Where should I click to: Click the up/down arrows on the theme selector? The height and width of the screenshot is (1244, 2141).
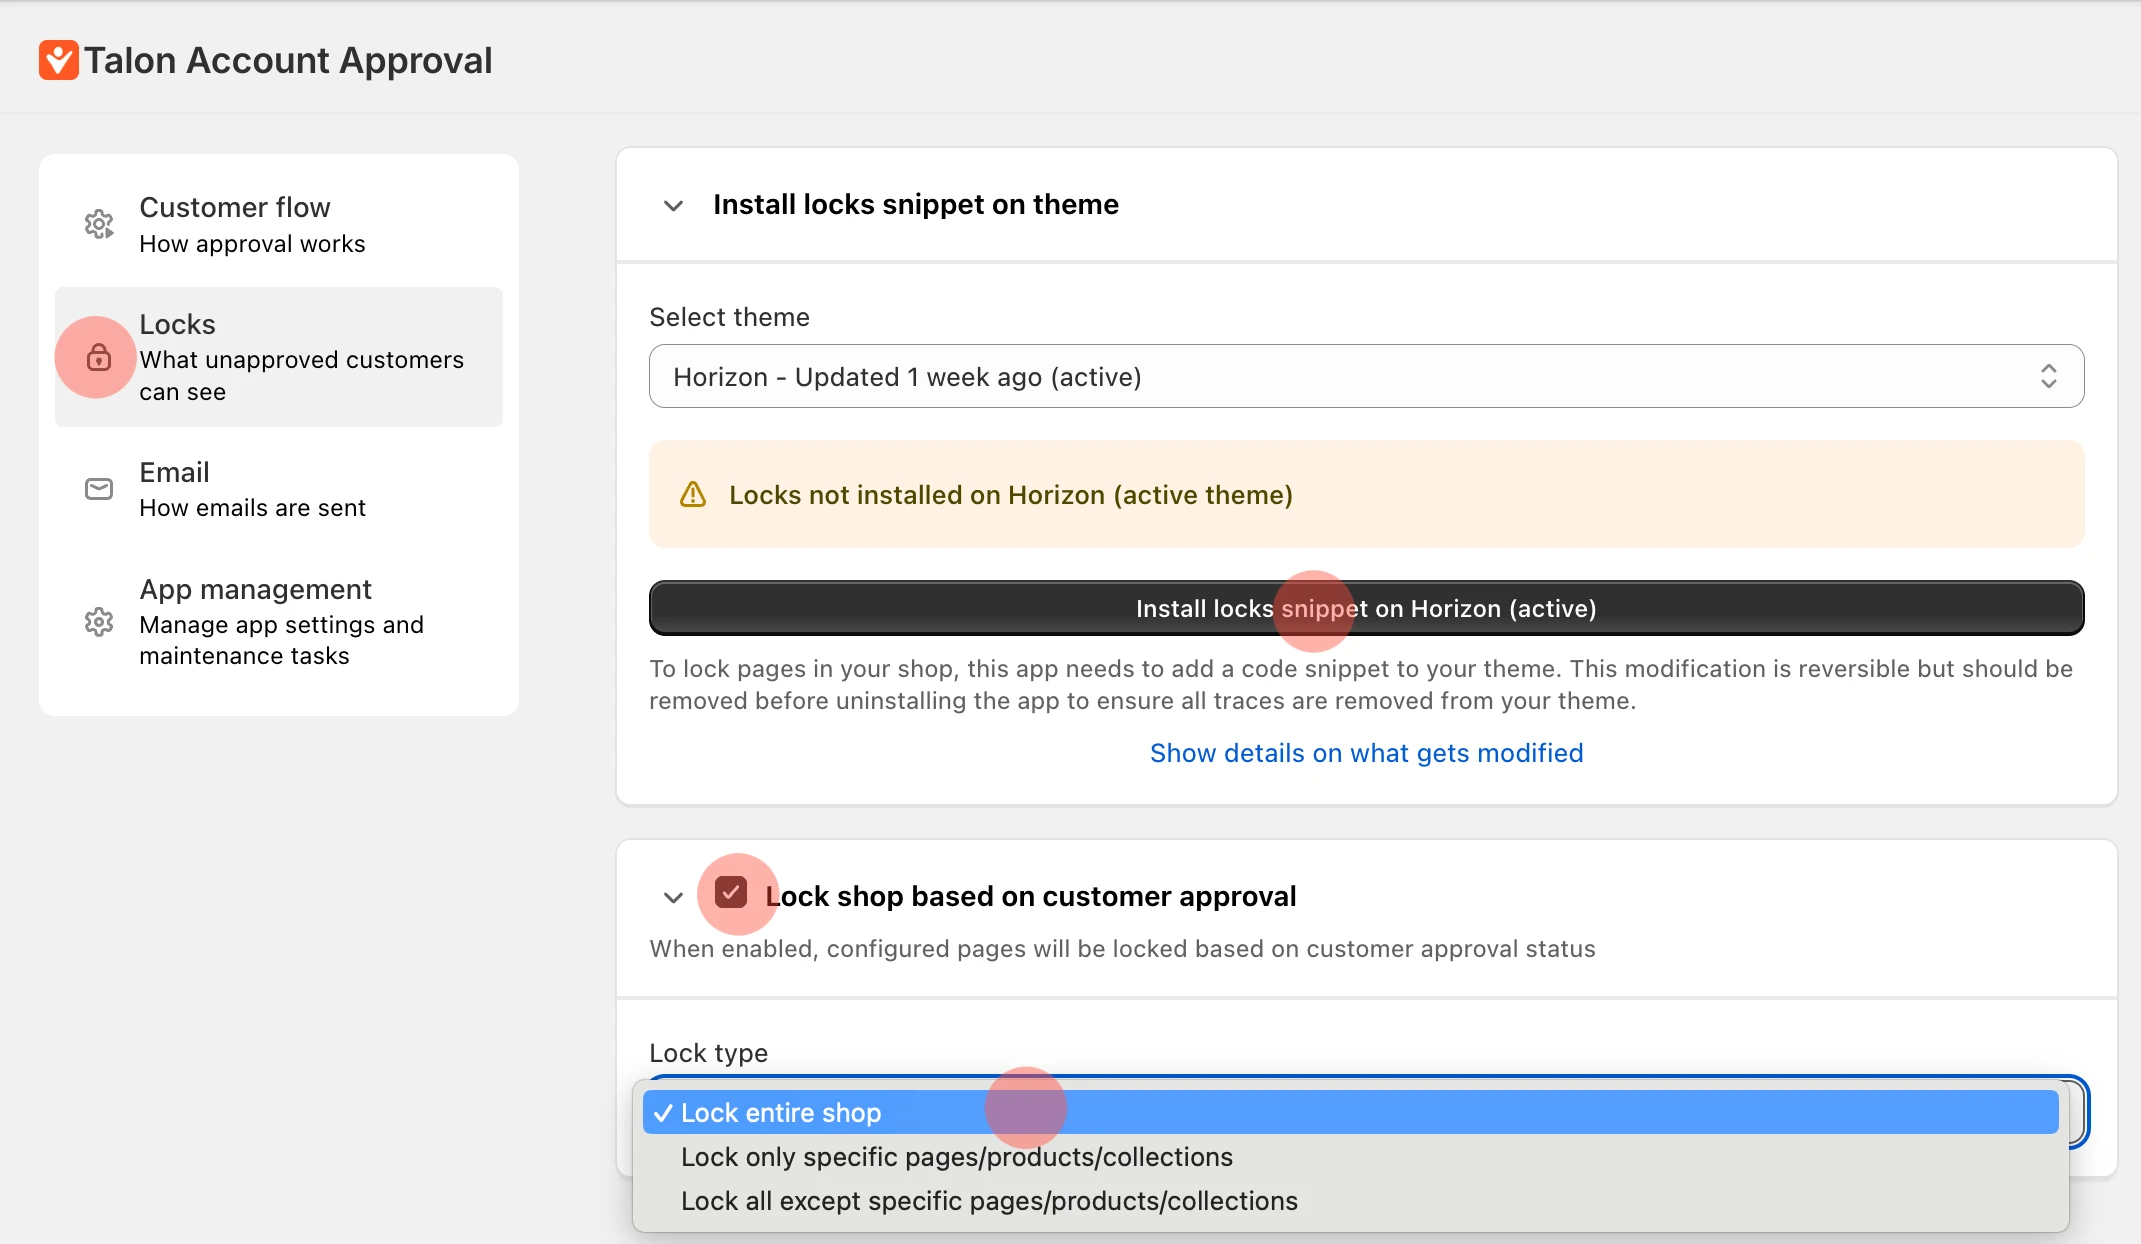pyautogui.click(x=2049, y=377)
